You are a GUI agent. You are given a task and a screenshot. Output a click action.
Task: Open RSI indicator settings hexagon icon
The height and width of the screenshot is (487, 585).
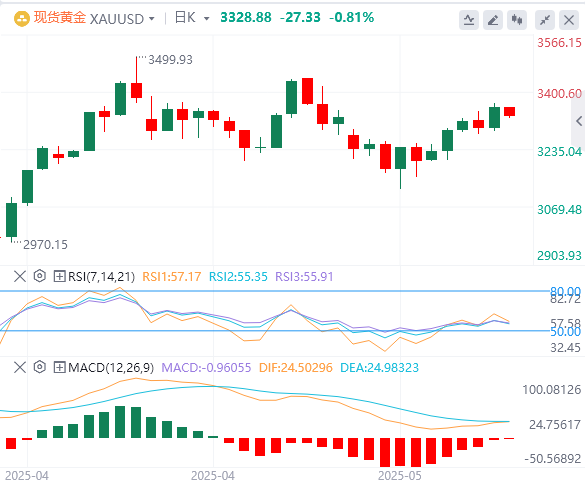[x=40, y=276]
